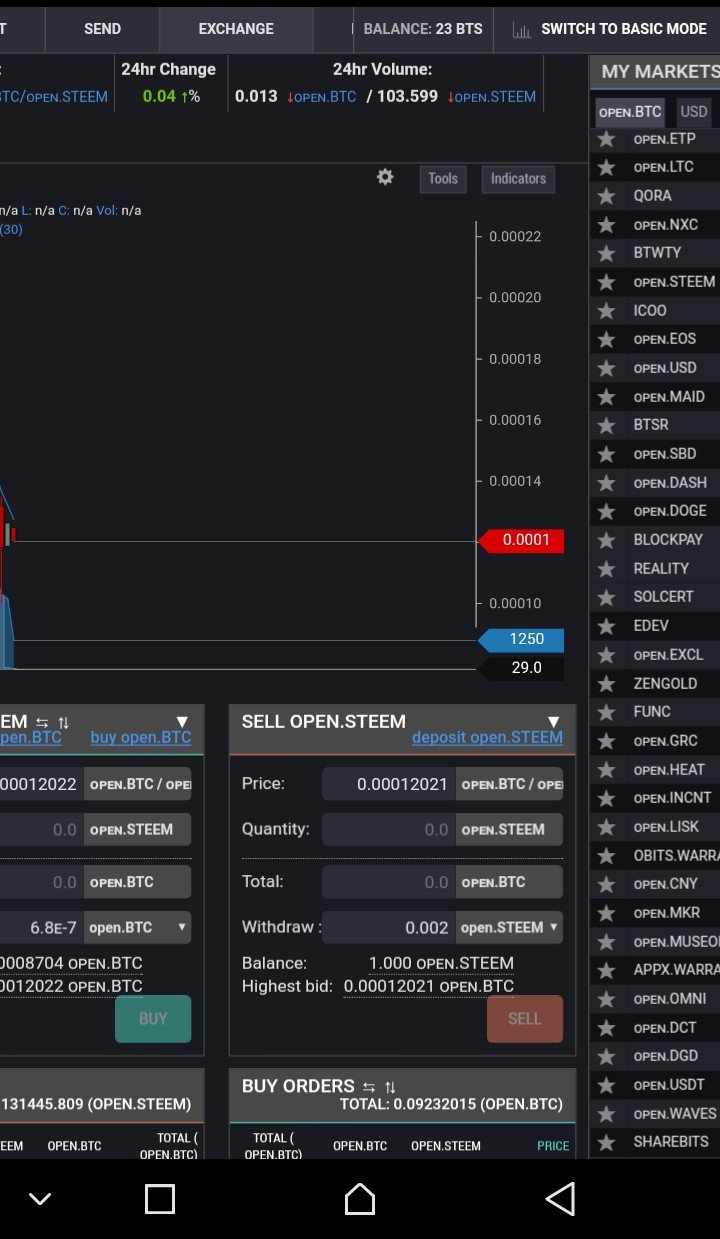Click the star beside EDEV

(x=606, y=626)
